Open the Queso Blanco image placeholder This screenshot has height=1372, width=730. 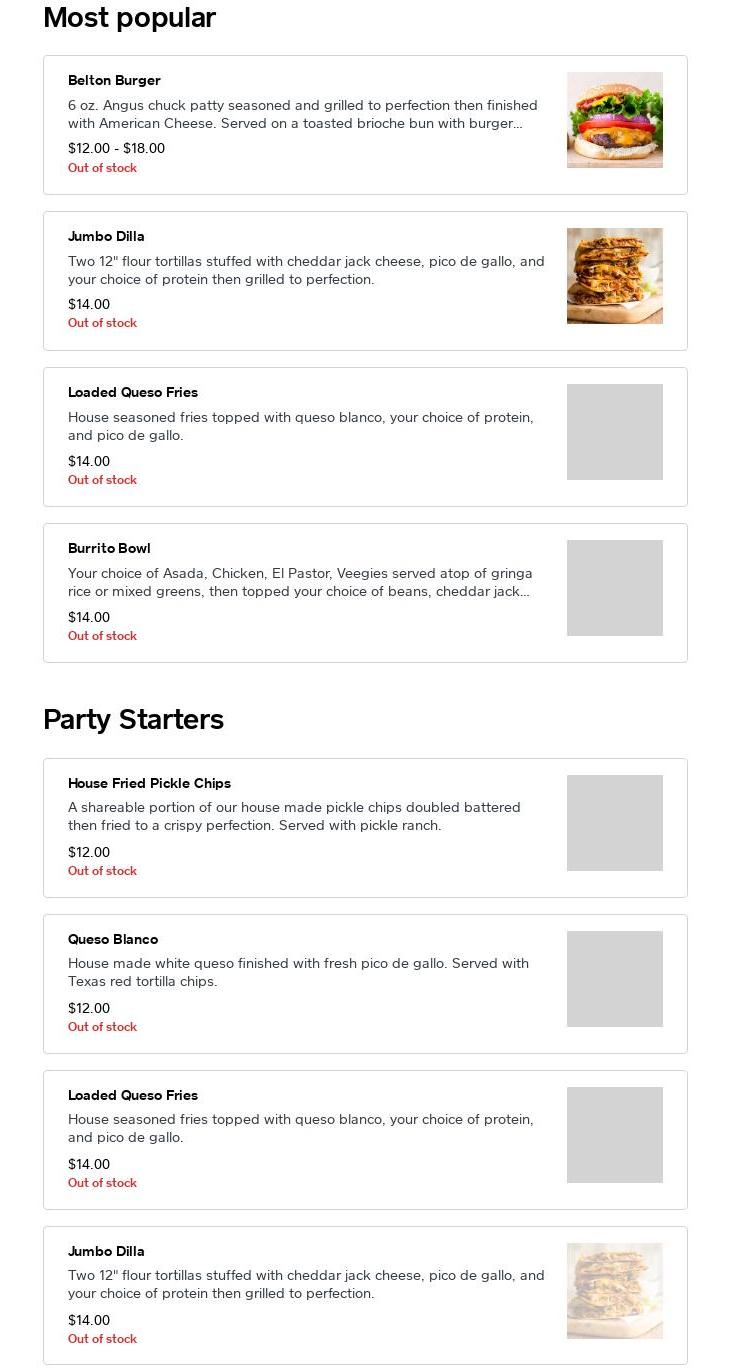[x=614, y=979]
